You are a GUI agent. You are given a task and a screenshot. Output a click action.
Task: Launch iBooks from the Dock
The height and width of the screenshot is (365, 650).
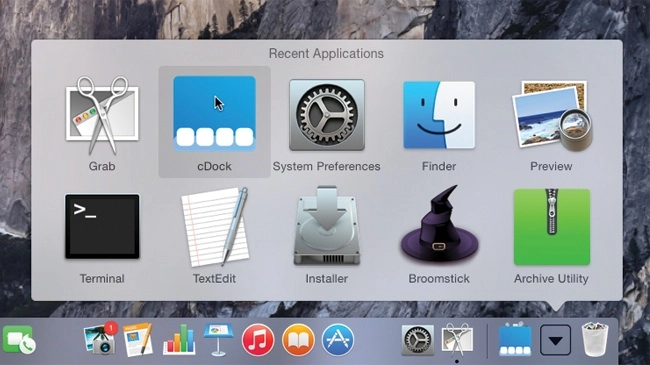tap(298, 340)
